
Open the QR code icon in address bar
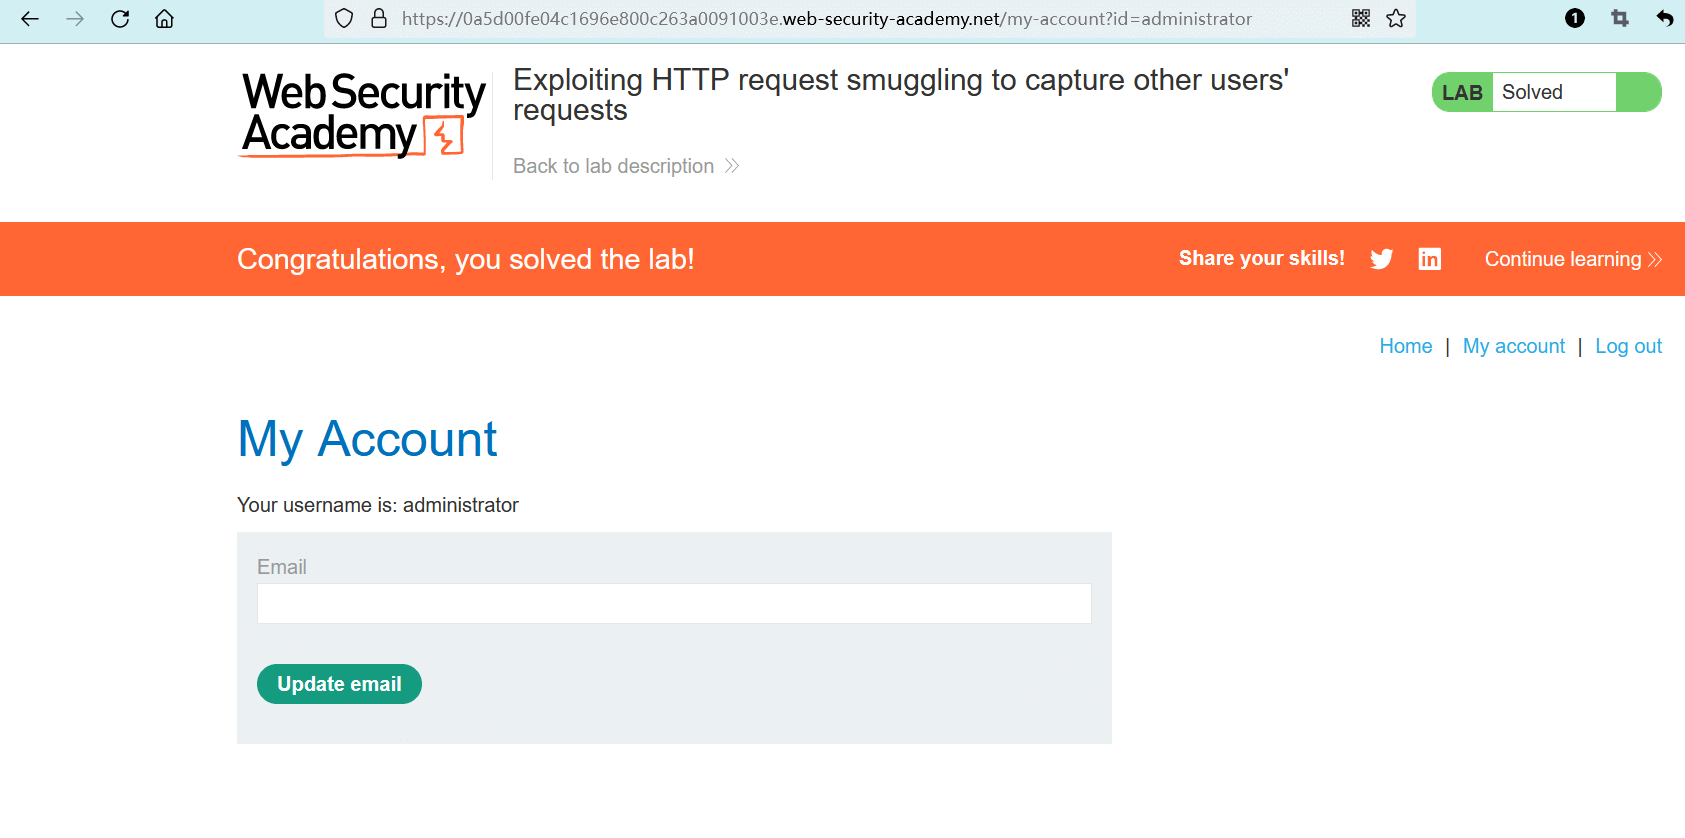[x=1361, y=18]
